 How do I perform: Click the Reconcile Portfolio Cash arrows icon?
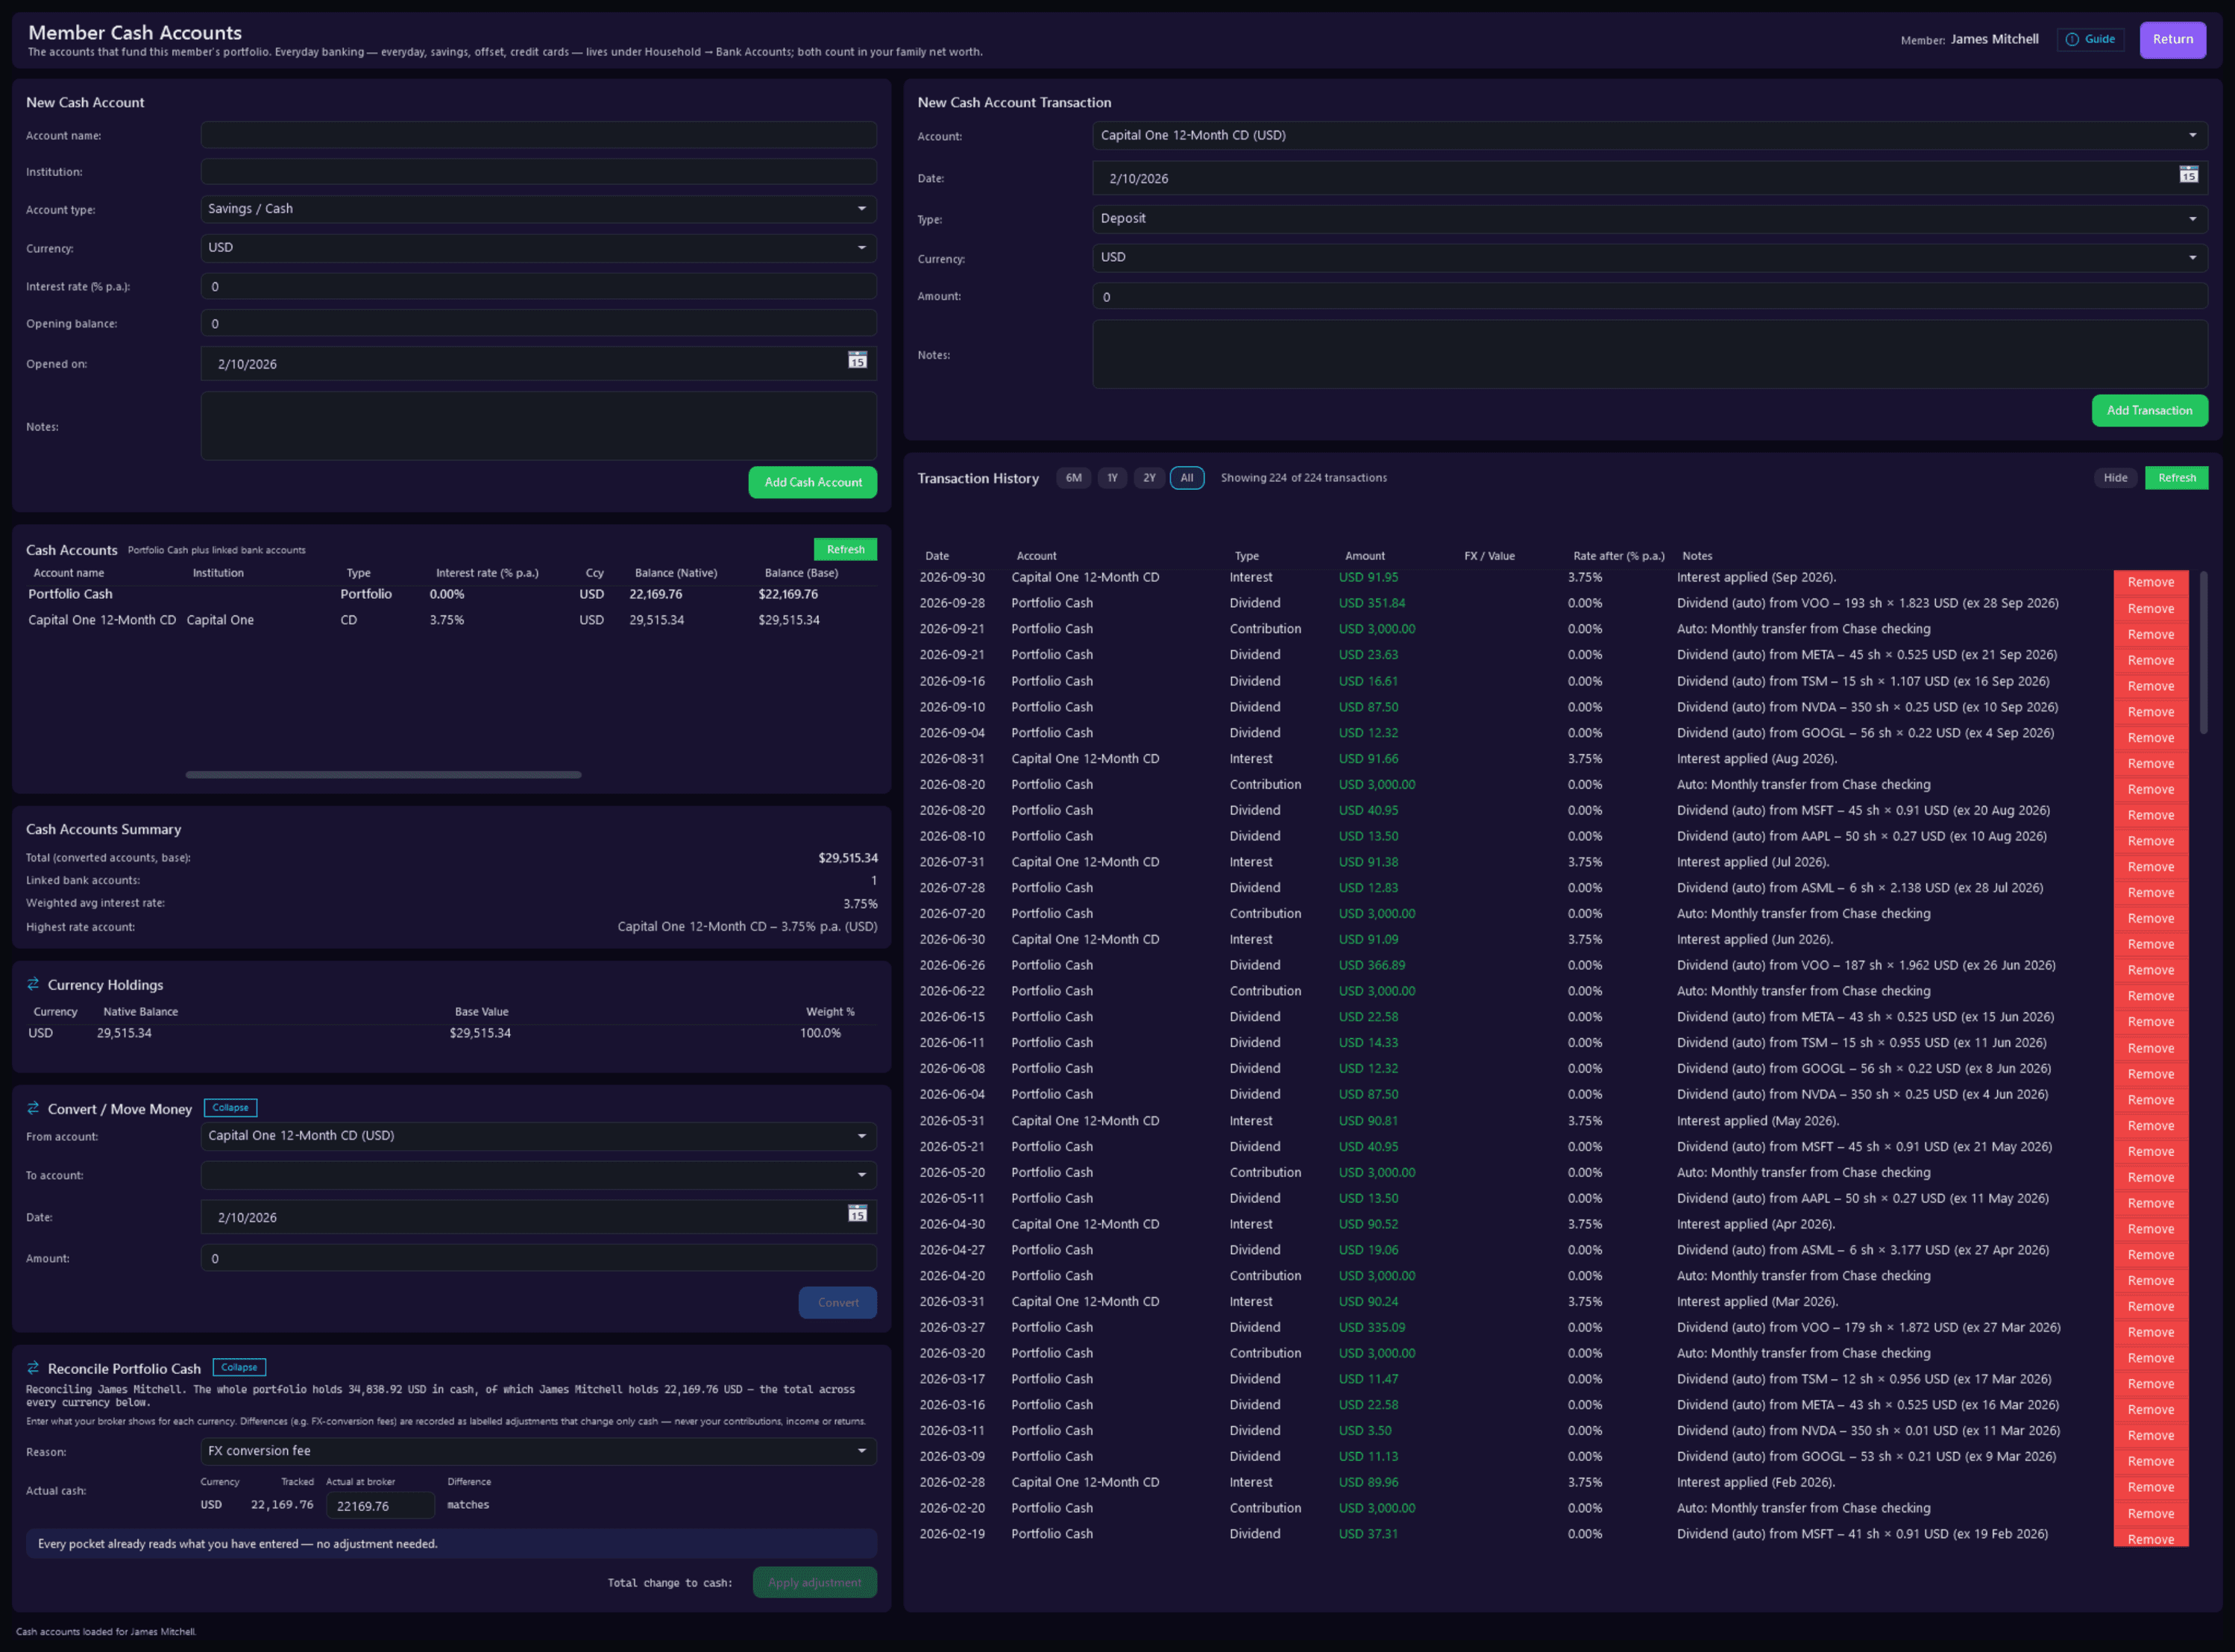coord(33,1367)
